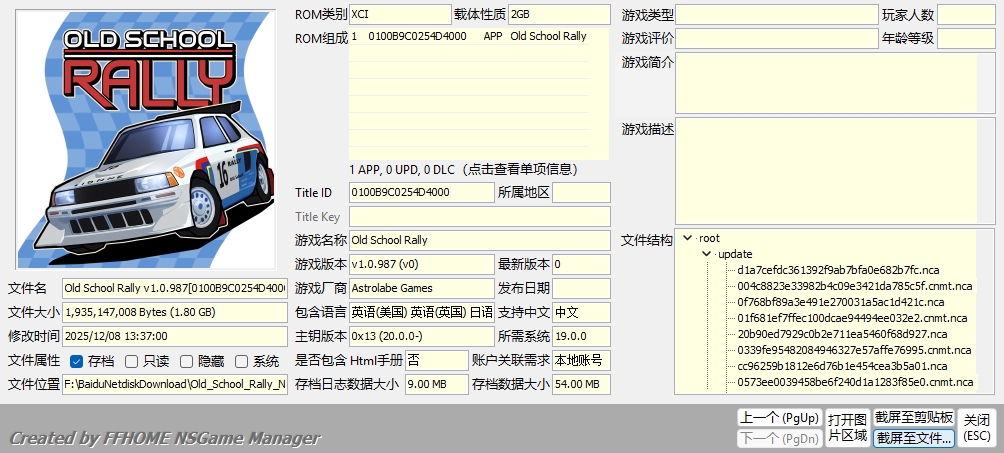Check the 系统 system attribute checkbox
1004x453 pixels.
[x=242, y=361]
